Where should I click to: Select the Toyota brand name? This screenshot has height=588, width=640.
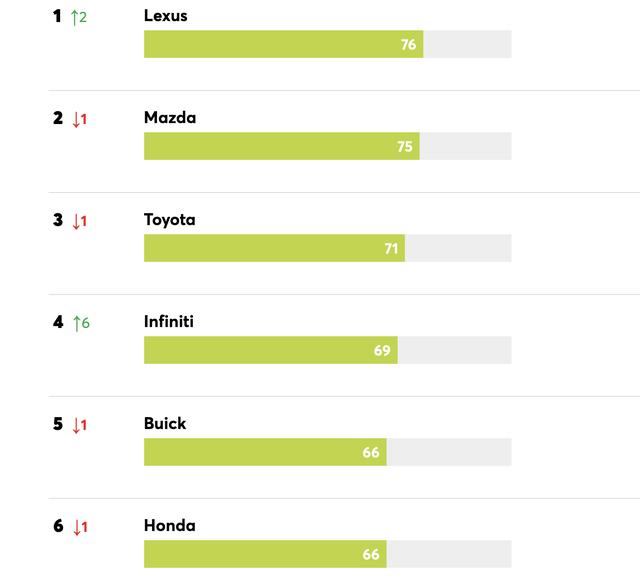(x=170, y=220)
